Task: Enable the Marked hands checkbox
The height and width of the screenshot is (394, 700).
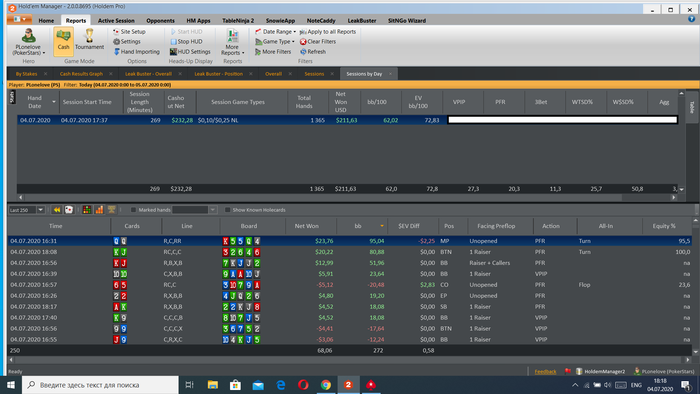Action: click(x=133, y=210)
